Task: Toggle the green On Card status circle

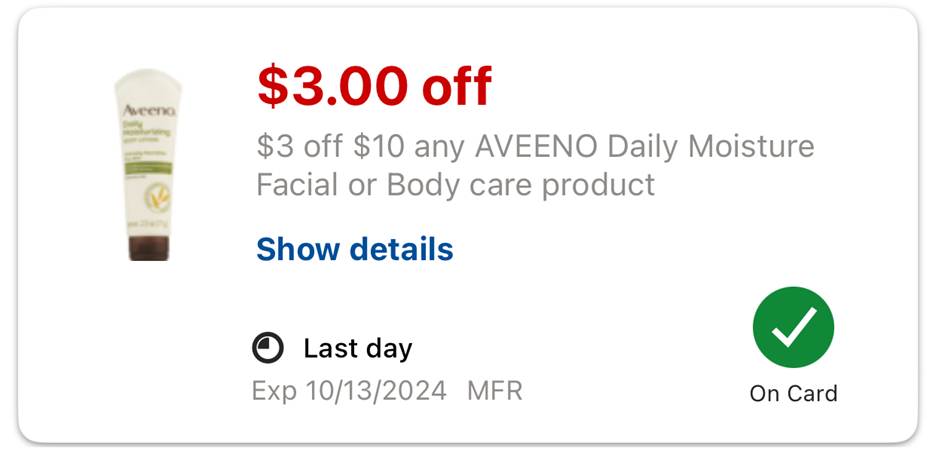Action: pyautogui.click(x=793, y=328)
